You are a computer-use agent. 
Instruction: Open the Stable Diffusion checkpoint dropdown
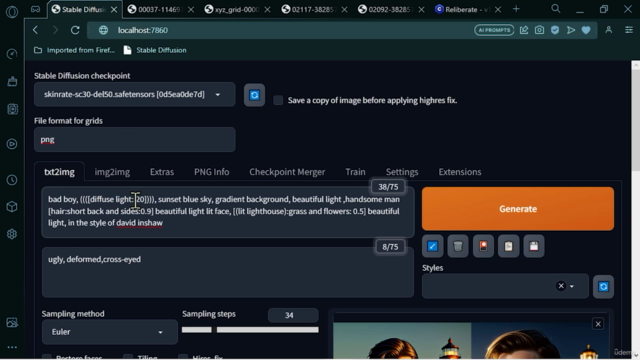(x=135, y=94)
